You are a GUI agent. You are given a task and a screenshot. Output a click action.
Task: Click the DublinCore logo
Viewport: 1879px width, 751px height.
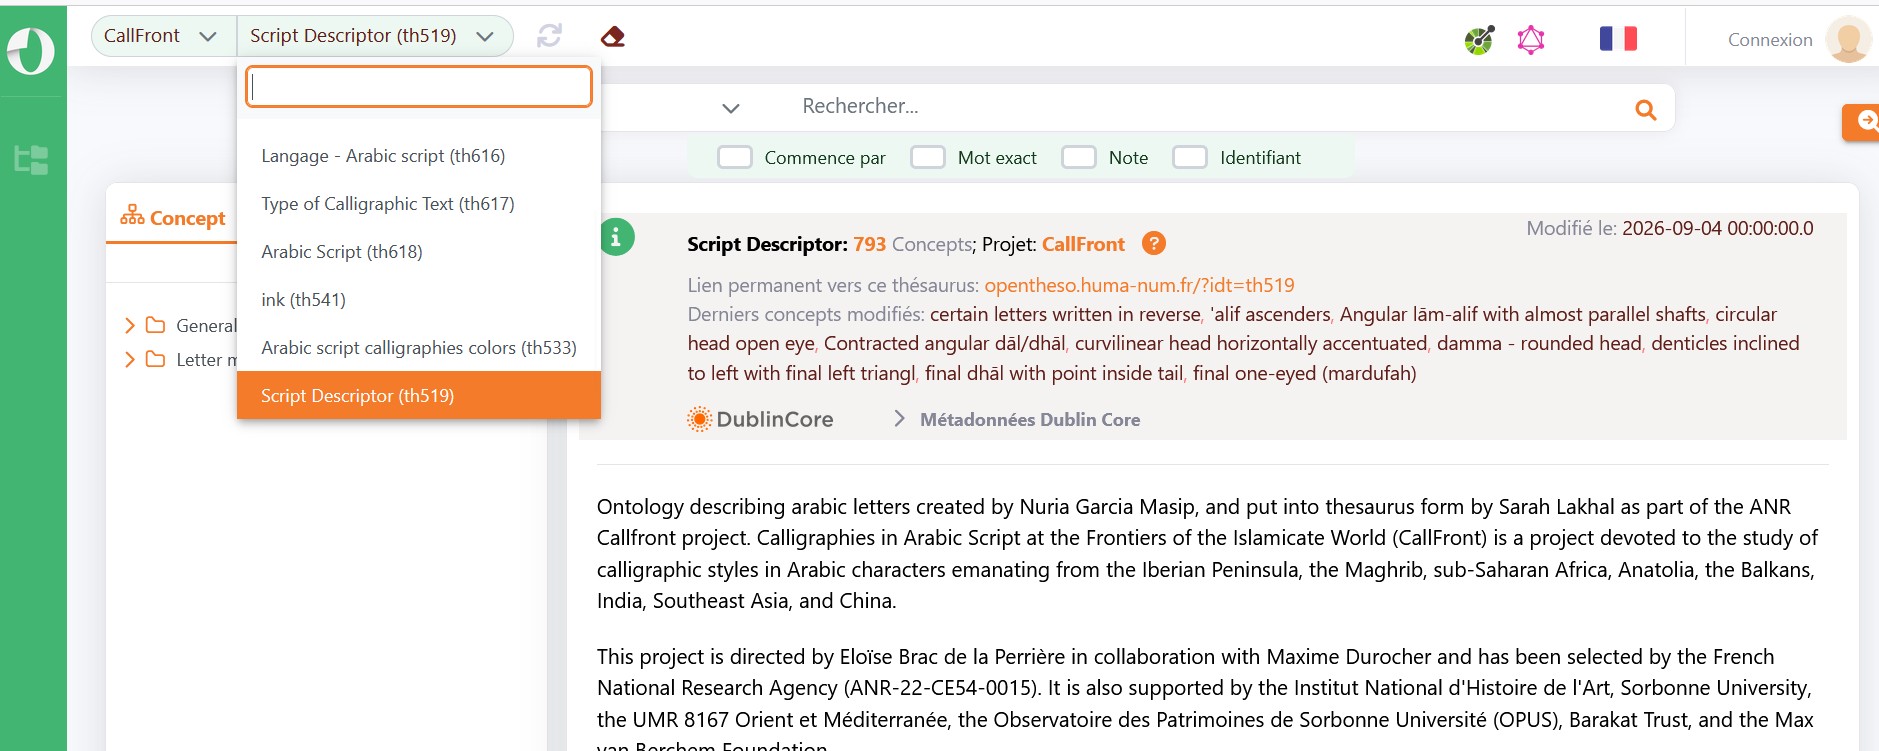(760, 419)
